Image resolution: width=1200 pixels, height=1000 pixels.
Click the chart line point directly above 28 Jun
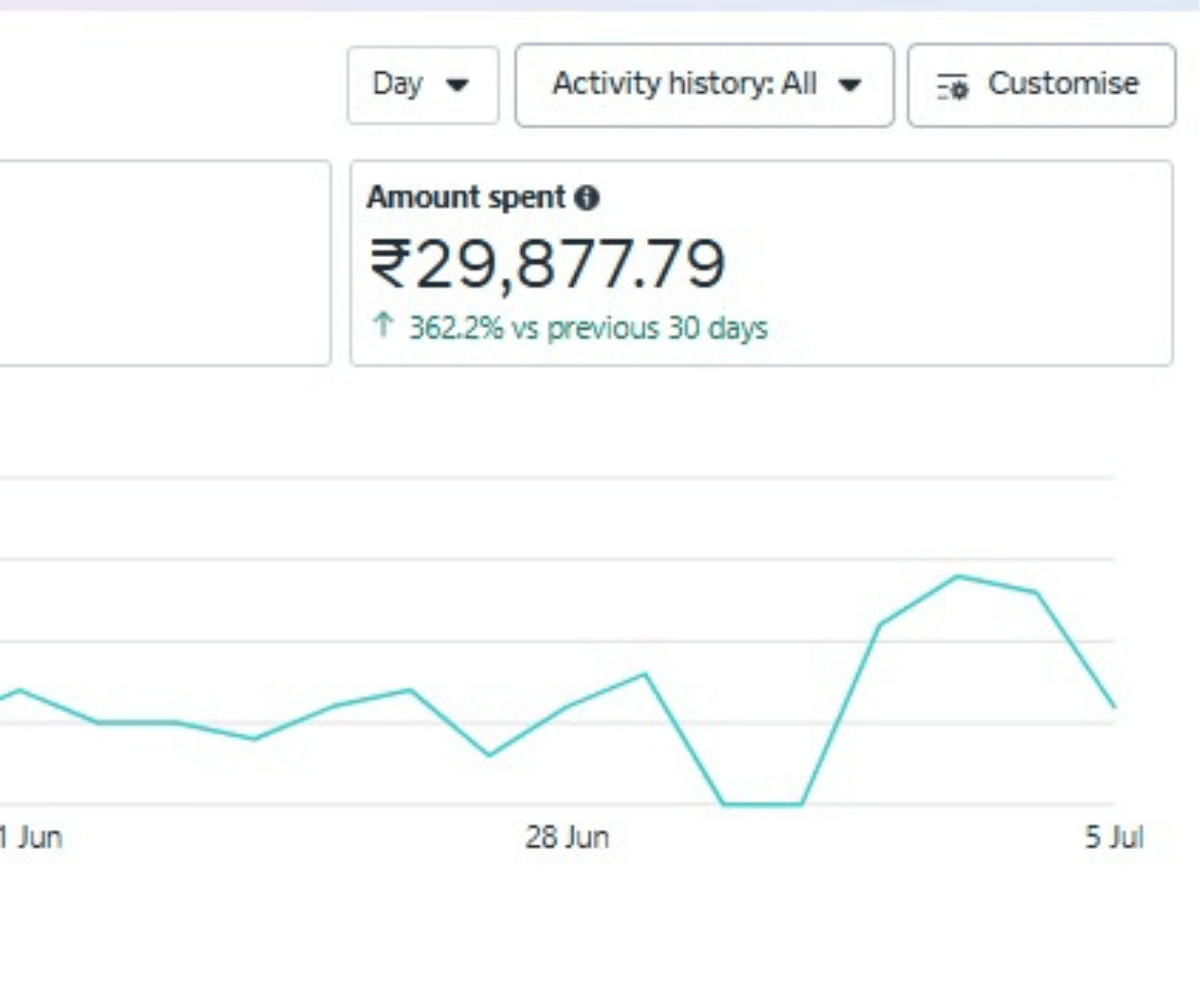pos(567,706)
